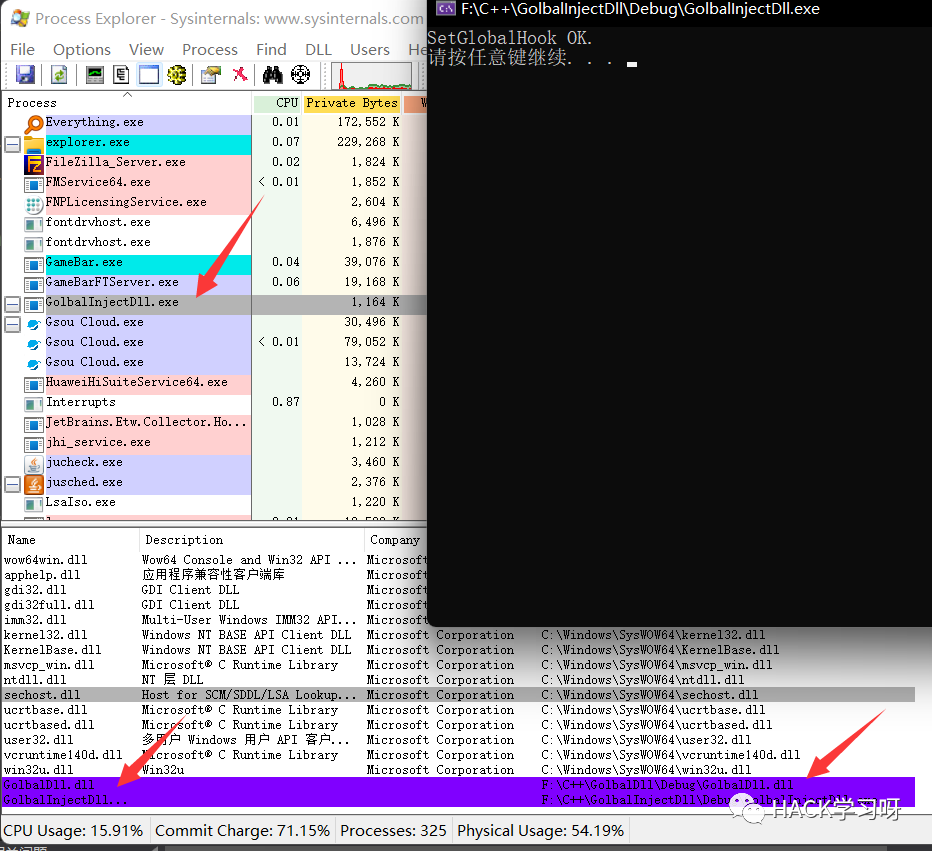This screenshot has width=932, height=851.
Task: Select the sechost.dll row
Action: [458, 695]
